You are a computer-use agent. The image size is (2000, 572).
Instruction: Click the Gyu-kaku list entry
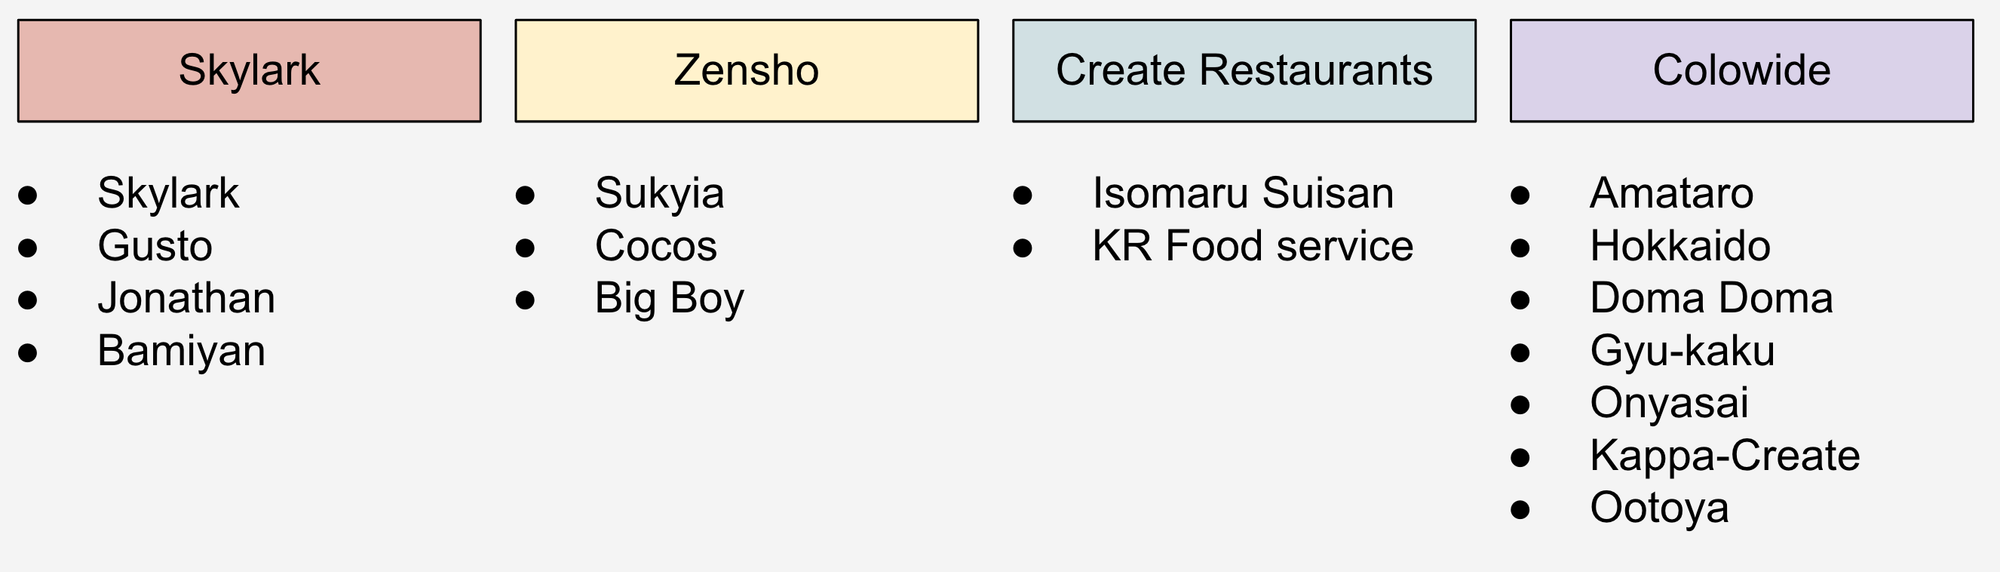click(x=1682, y=351)
